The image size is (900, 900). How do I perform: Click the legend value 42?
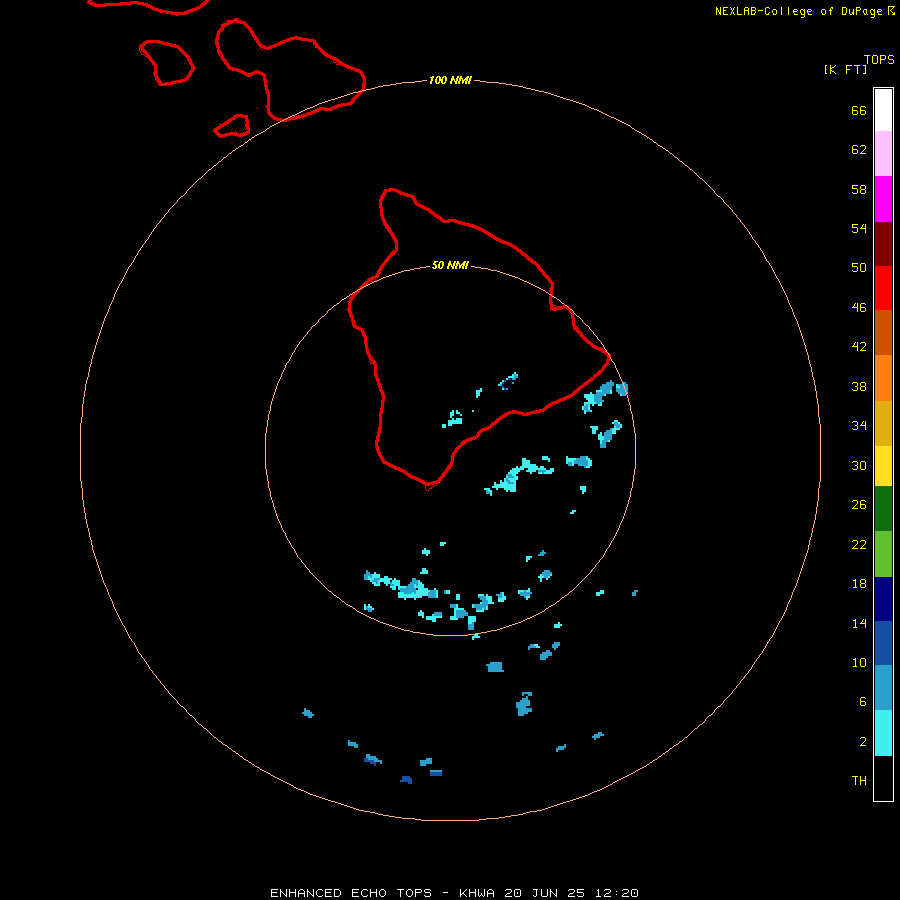tap(859, 347)
